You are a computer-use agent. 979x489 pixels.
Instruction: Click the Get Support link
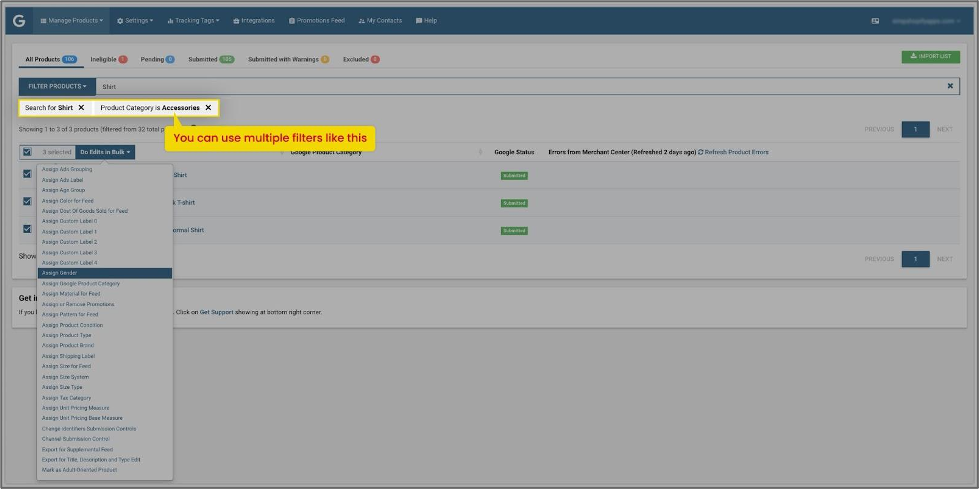[217, 312]
